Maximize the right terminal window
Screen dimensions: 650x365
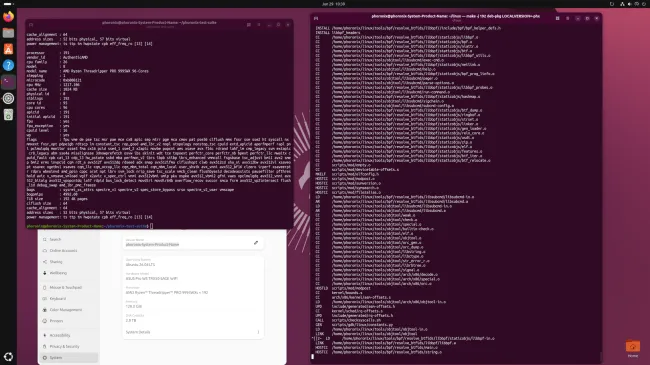[x=587, y=18]
